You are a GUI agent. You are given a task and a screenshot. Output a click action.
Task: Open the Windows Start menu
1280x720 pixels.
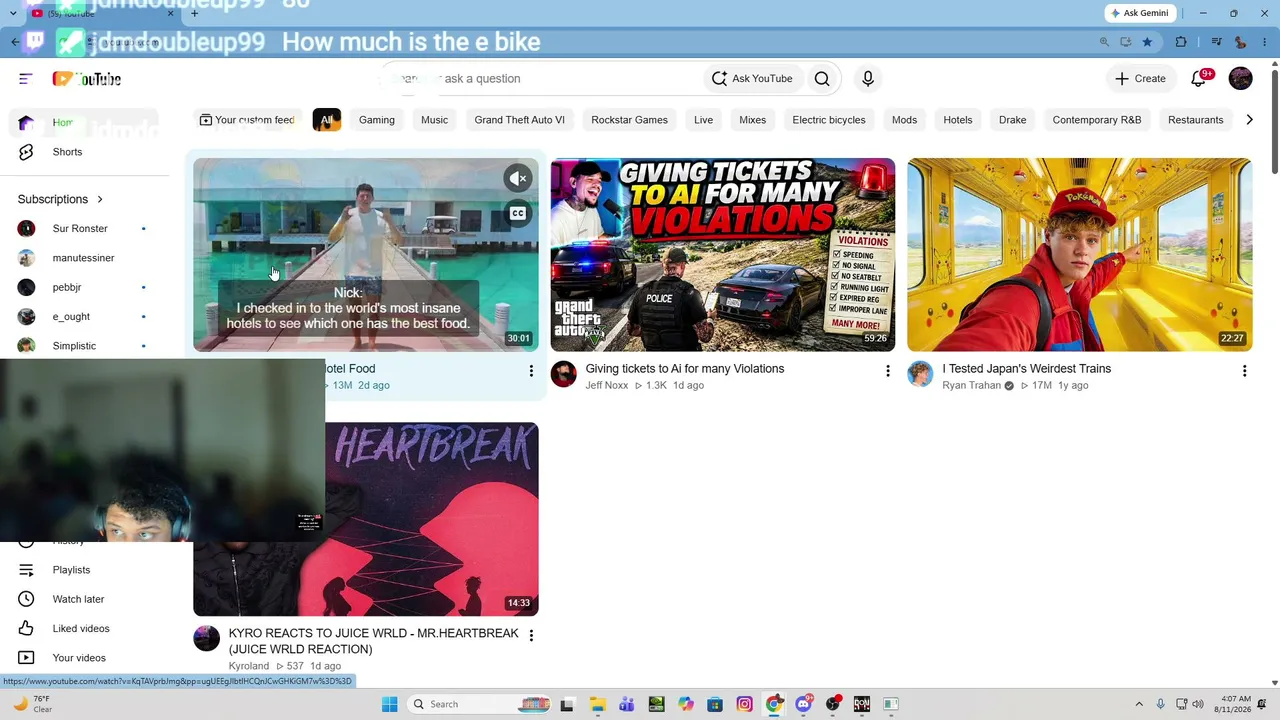[390, 704]
